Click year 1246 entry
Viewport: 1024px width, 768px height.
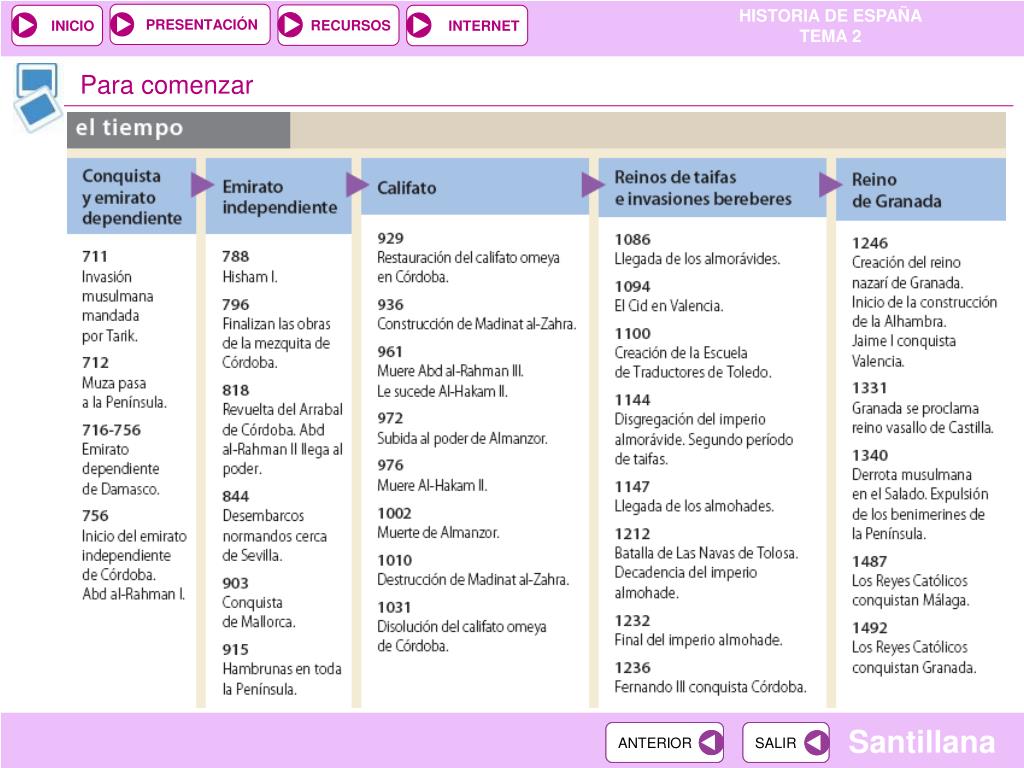pyautogui.click(x=924, y=302)
